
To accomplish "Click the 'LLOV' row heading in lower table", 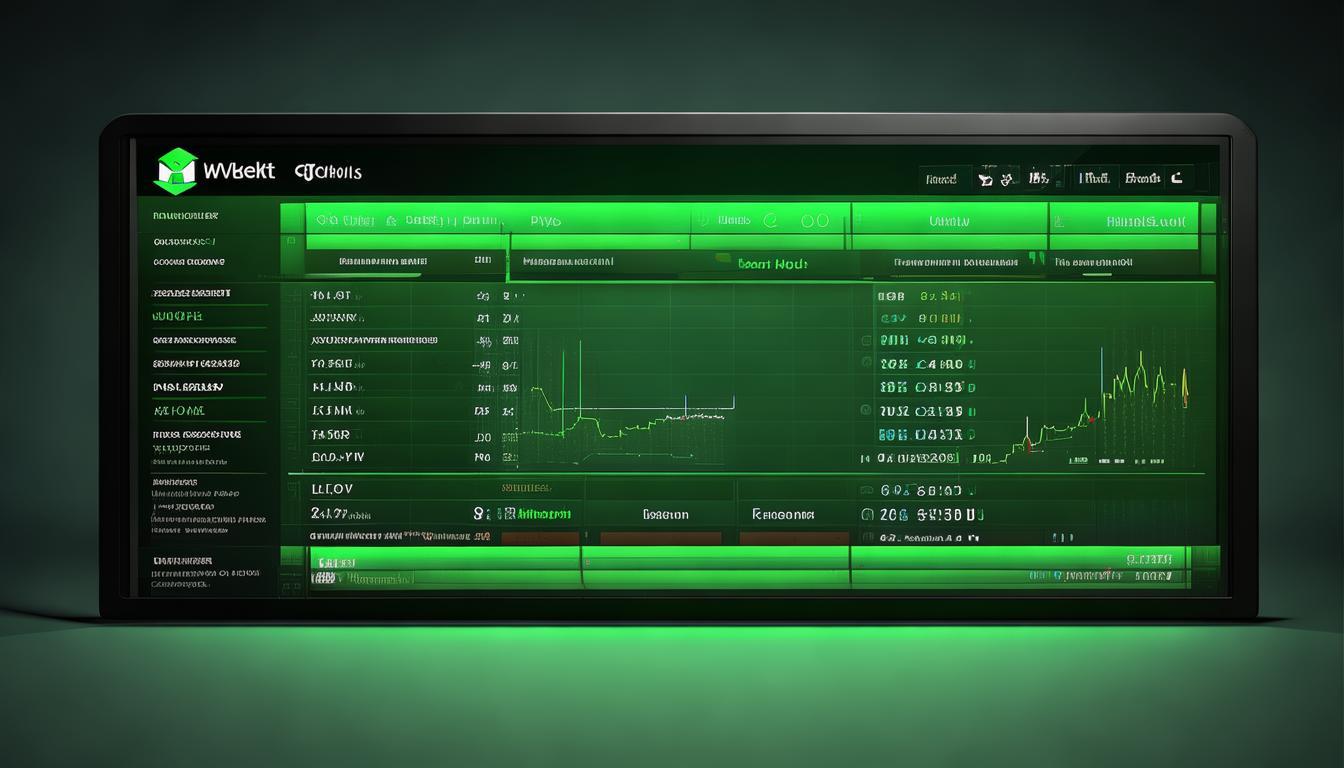I will [x=332, y=490].
